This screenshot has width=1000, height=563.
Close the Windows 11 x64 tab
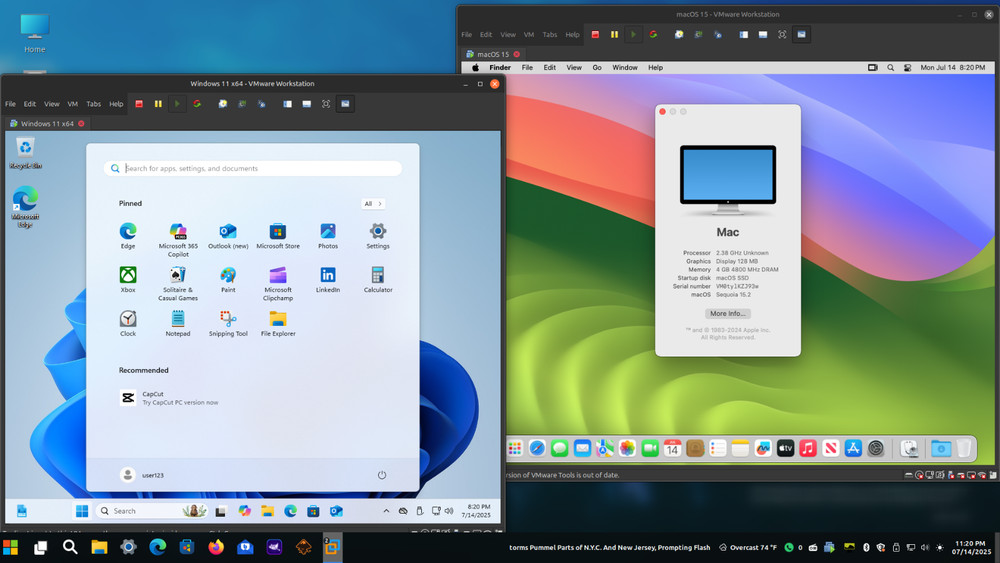point(82,124)
